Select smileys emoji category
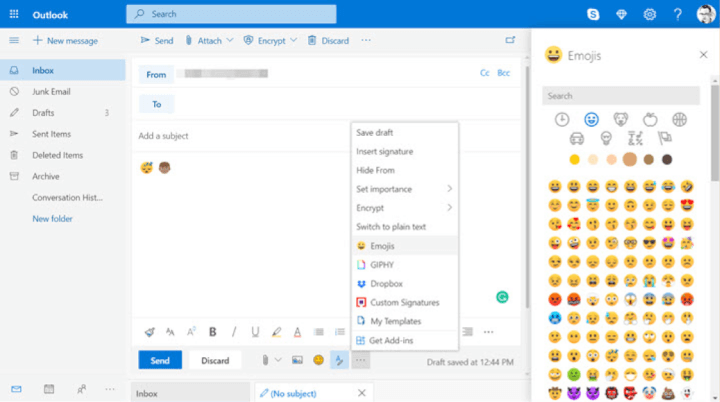This screenshot has width=720, height=402. (x=591, y=119)
